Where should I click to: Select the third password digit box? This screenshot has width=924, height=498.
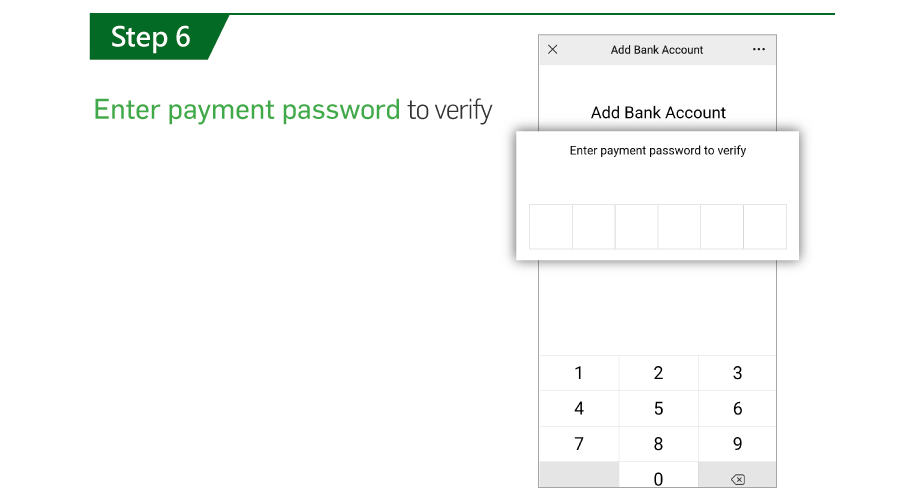coord(636,227)
